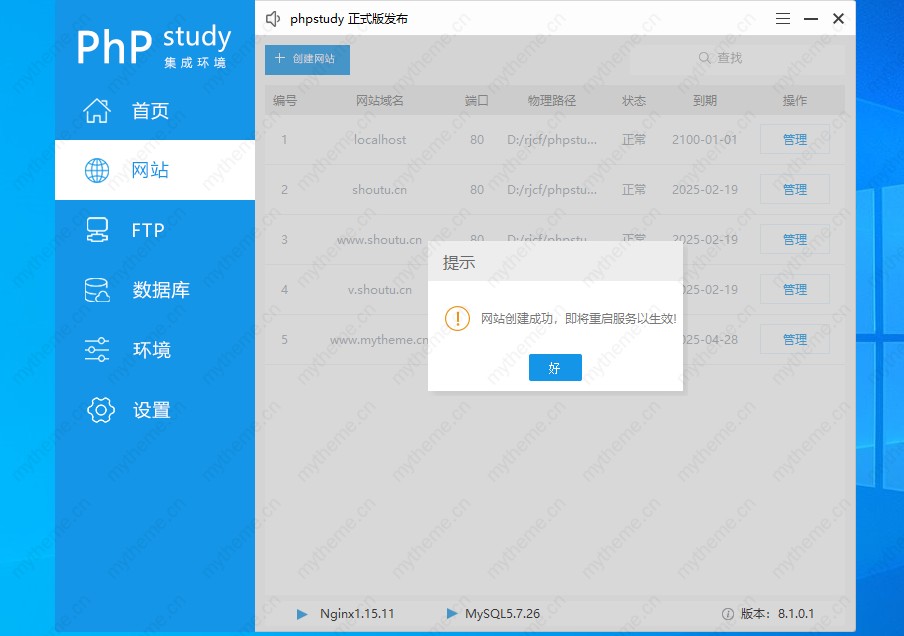The height and width of the screenshot is (636, 904).
Task: Click the sliders icon beside 环境
Action: (97, 349)
